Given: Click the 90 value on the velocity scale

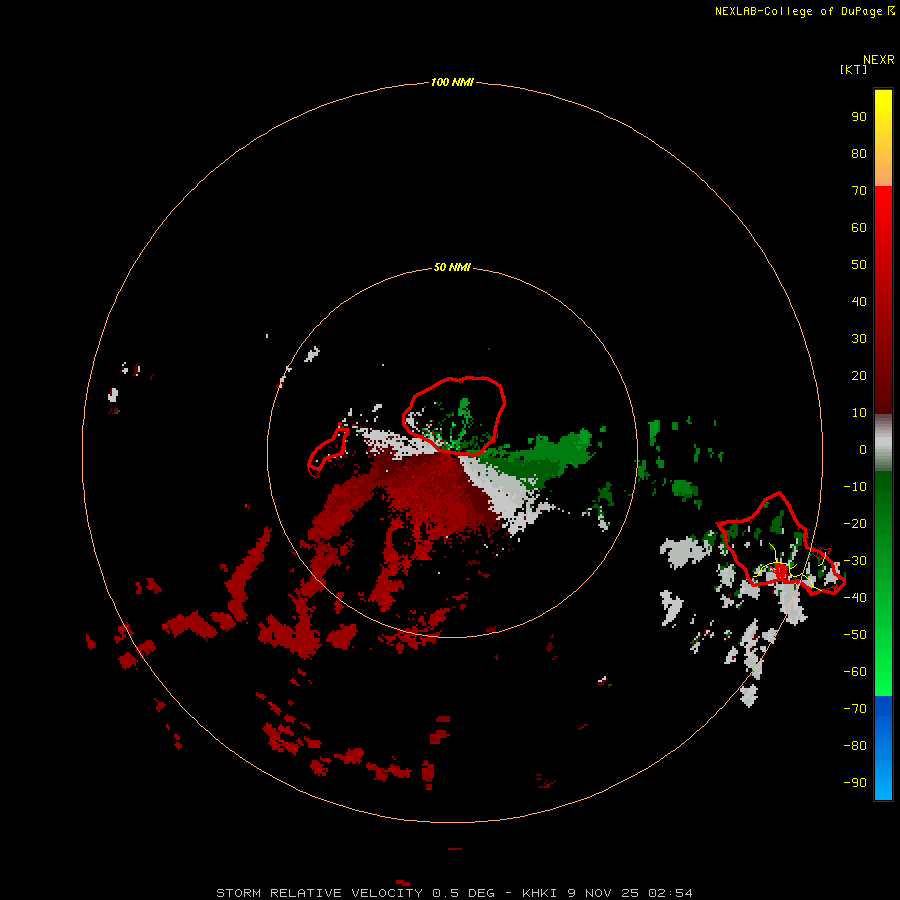Looking at the screenshot, I should click(859, 117).
